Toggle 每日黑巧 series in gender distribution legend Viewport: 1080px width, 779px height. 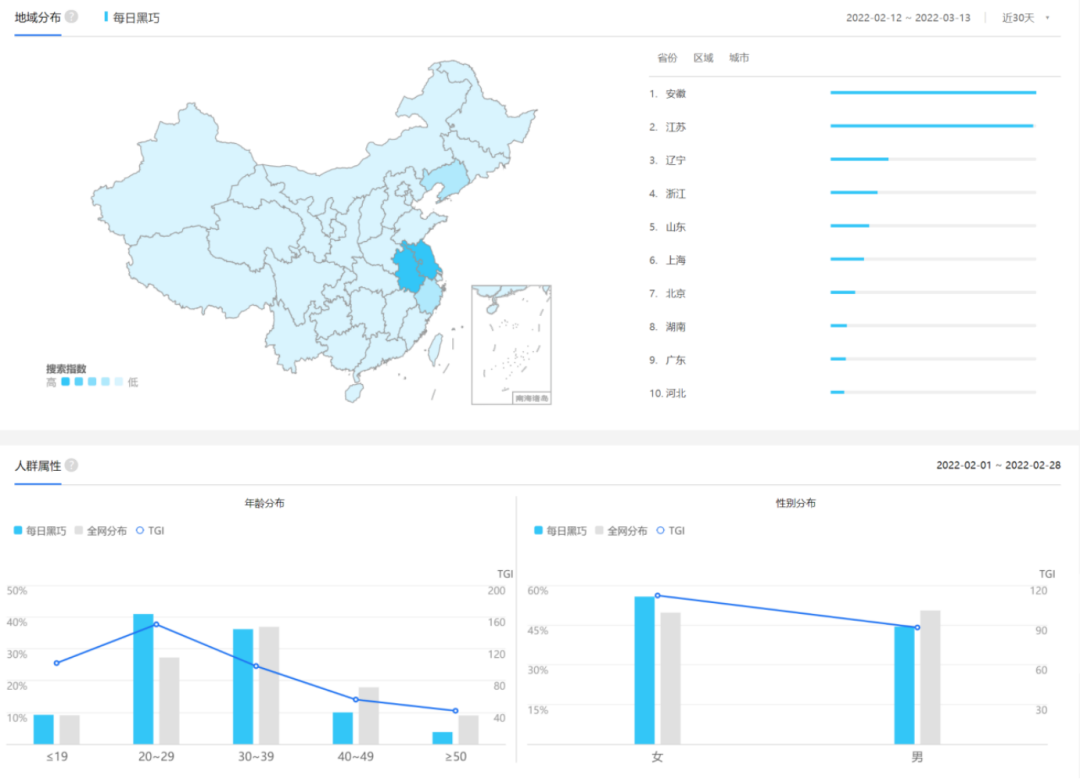(x=561, y=531)
